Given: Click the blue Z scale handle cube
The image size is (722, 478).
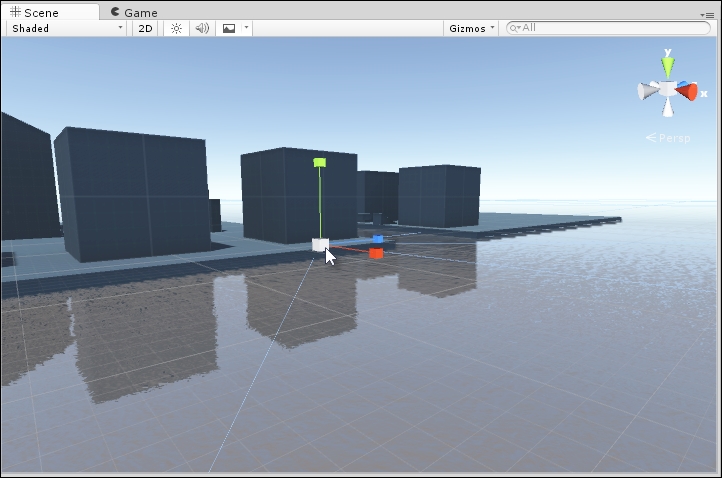Looking at the screenshot, I should 378,239.
